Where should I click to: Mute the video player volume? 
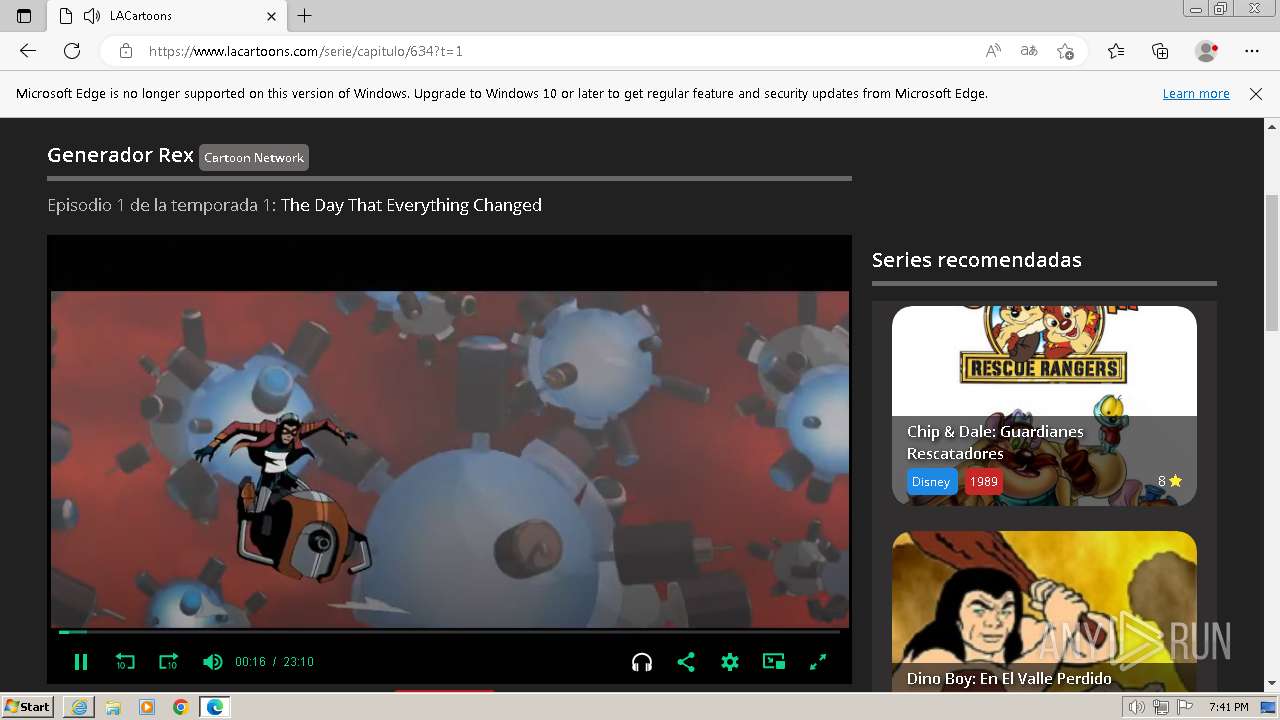(x=212, y=662)
